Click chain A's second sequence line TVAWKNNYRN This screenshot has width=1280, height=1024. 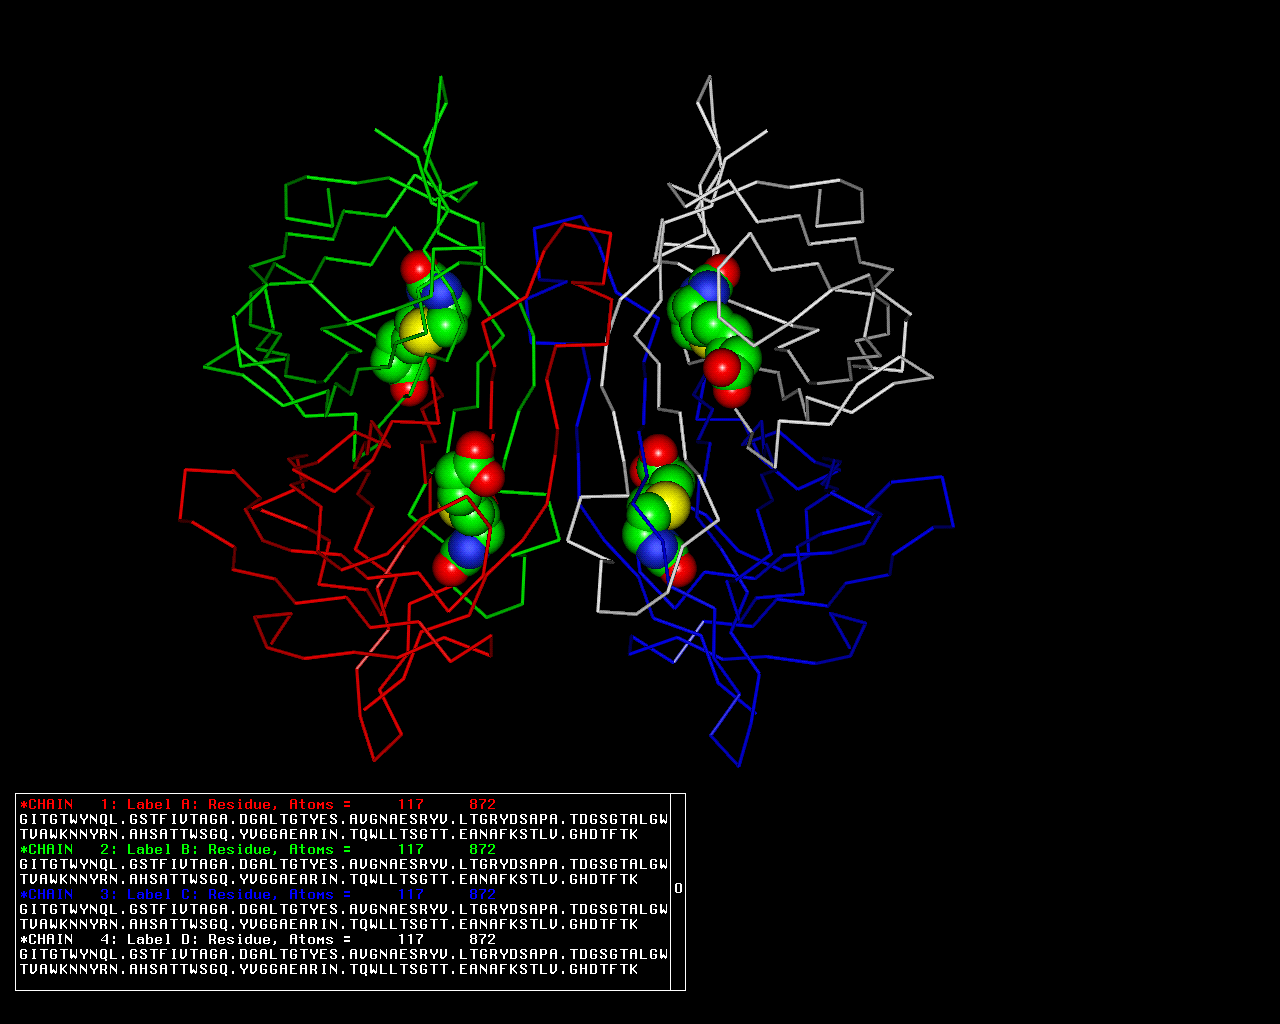328,834
